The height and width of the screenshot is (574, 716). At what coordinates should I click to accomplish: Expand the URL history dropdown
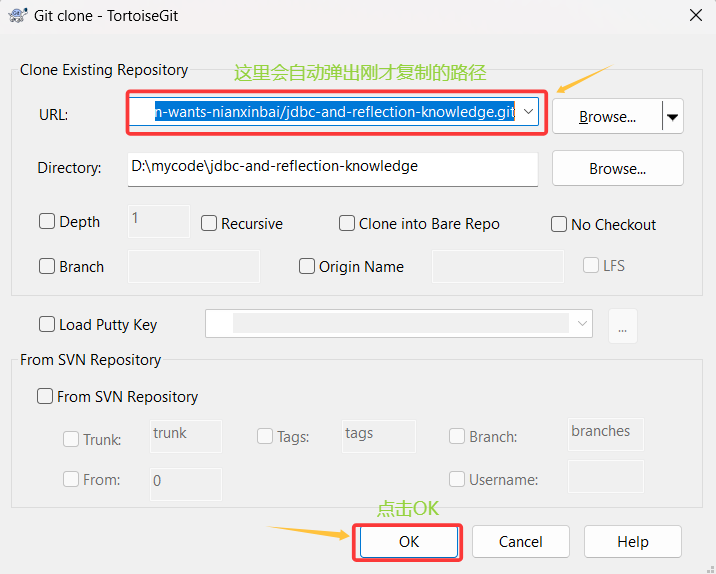point(528,111)
